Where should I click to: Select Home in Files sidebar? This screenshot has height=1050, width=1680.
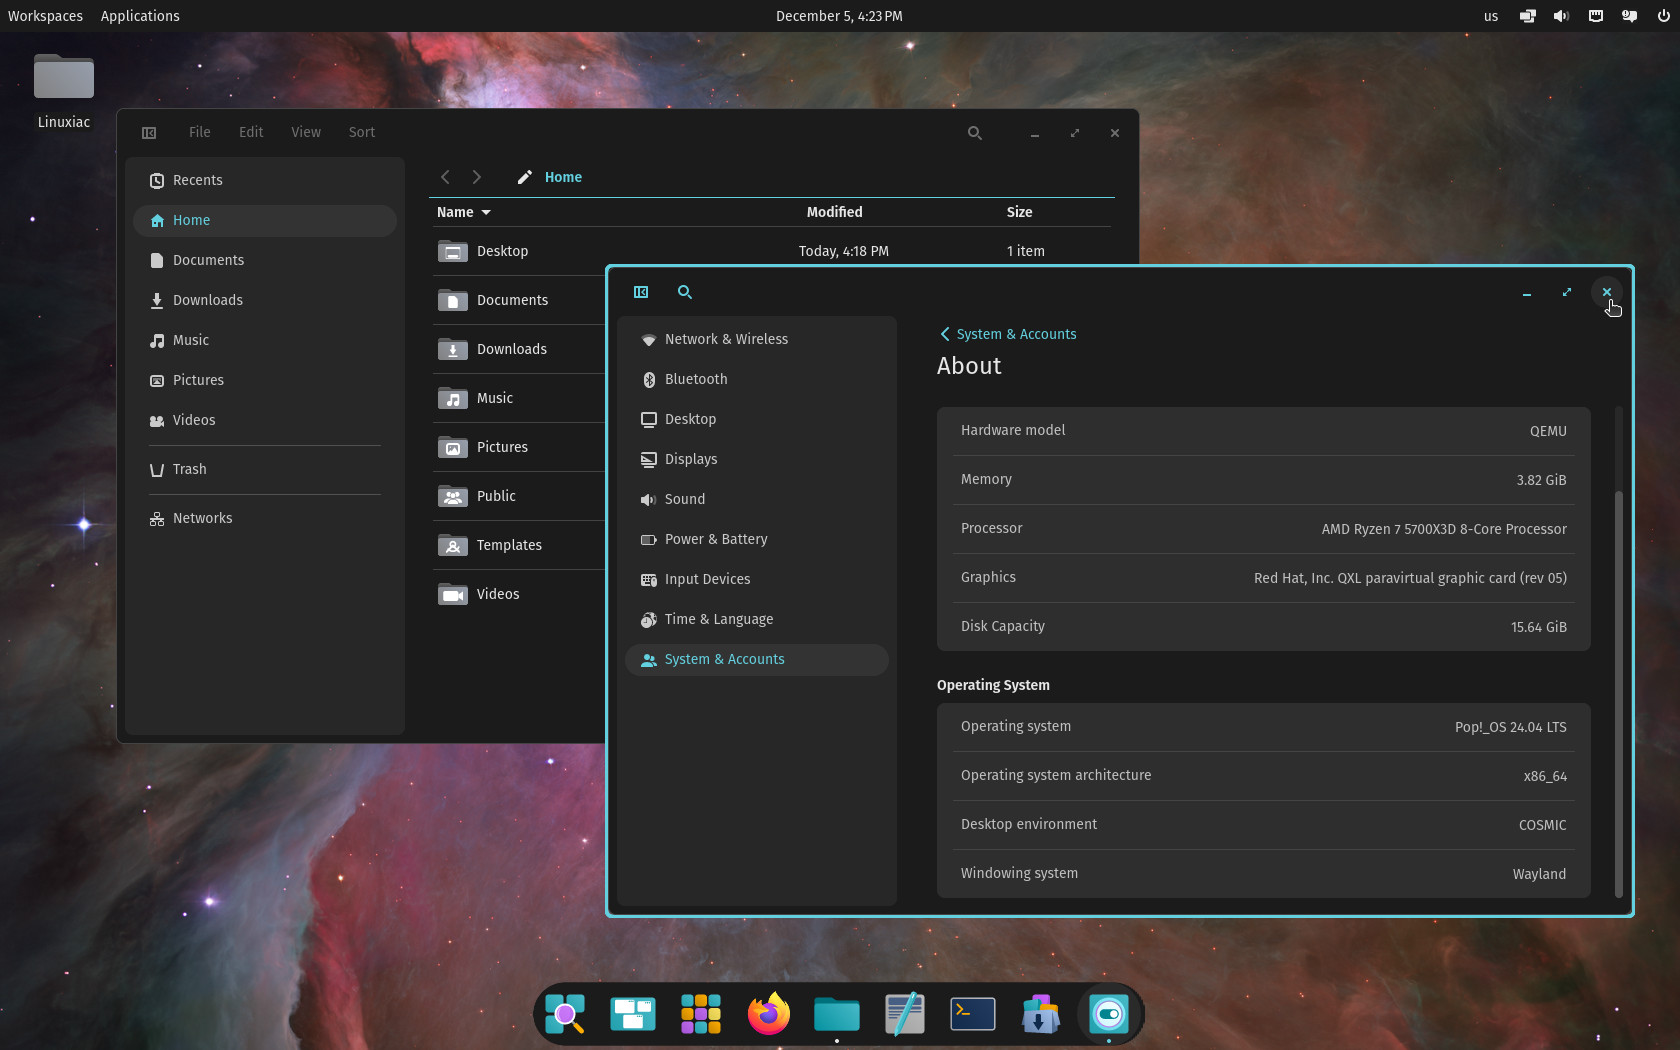tap(265, 220)
